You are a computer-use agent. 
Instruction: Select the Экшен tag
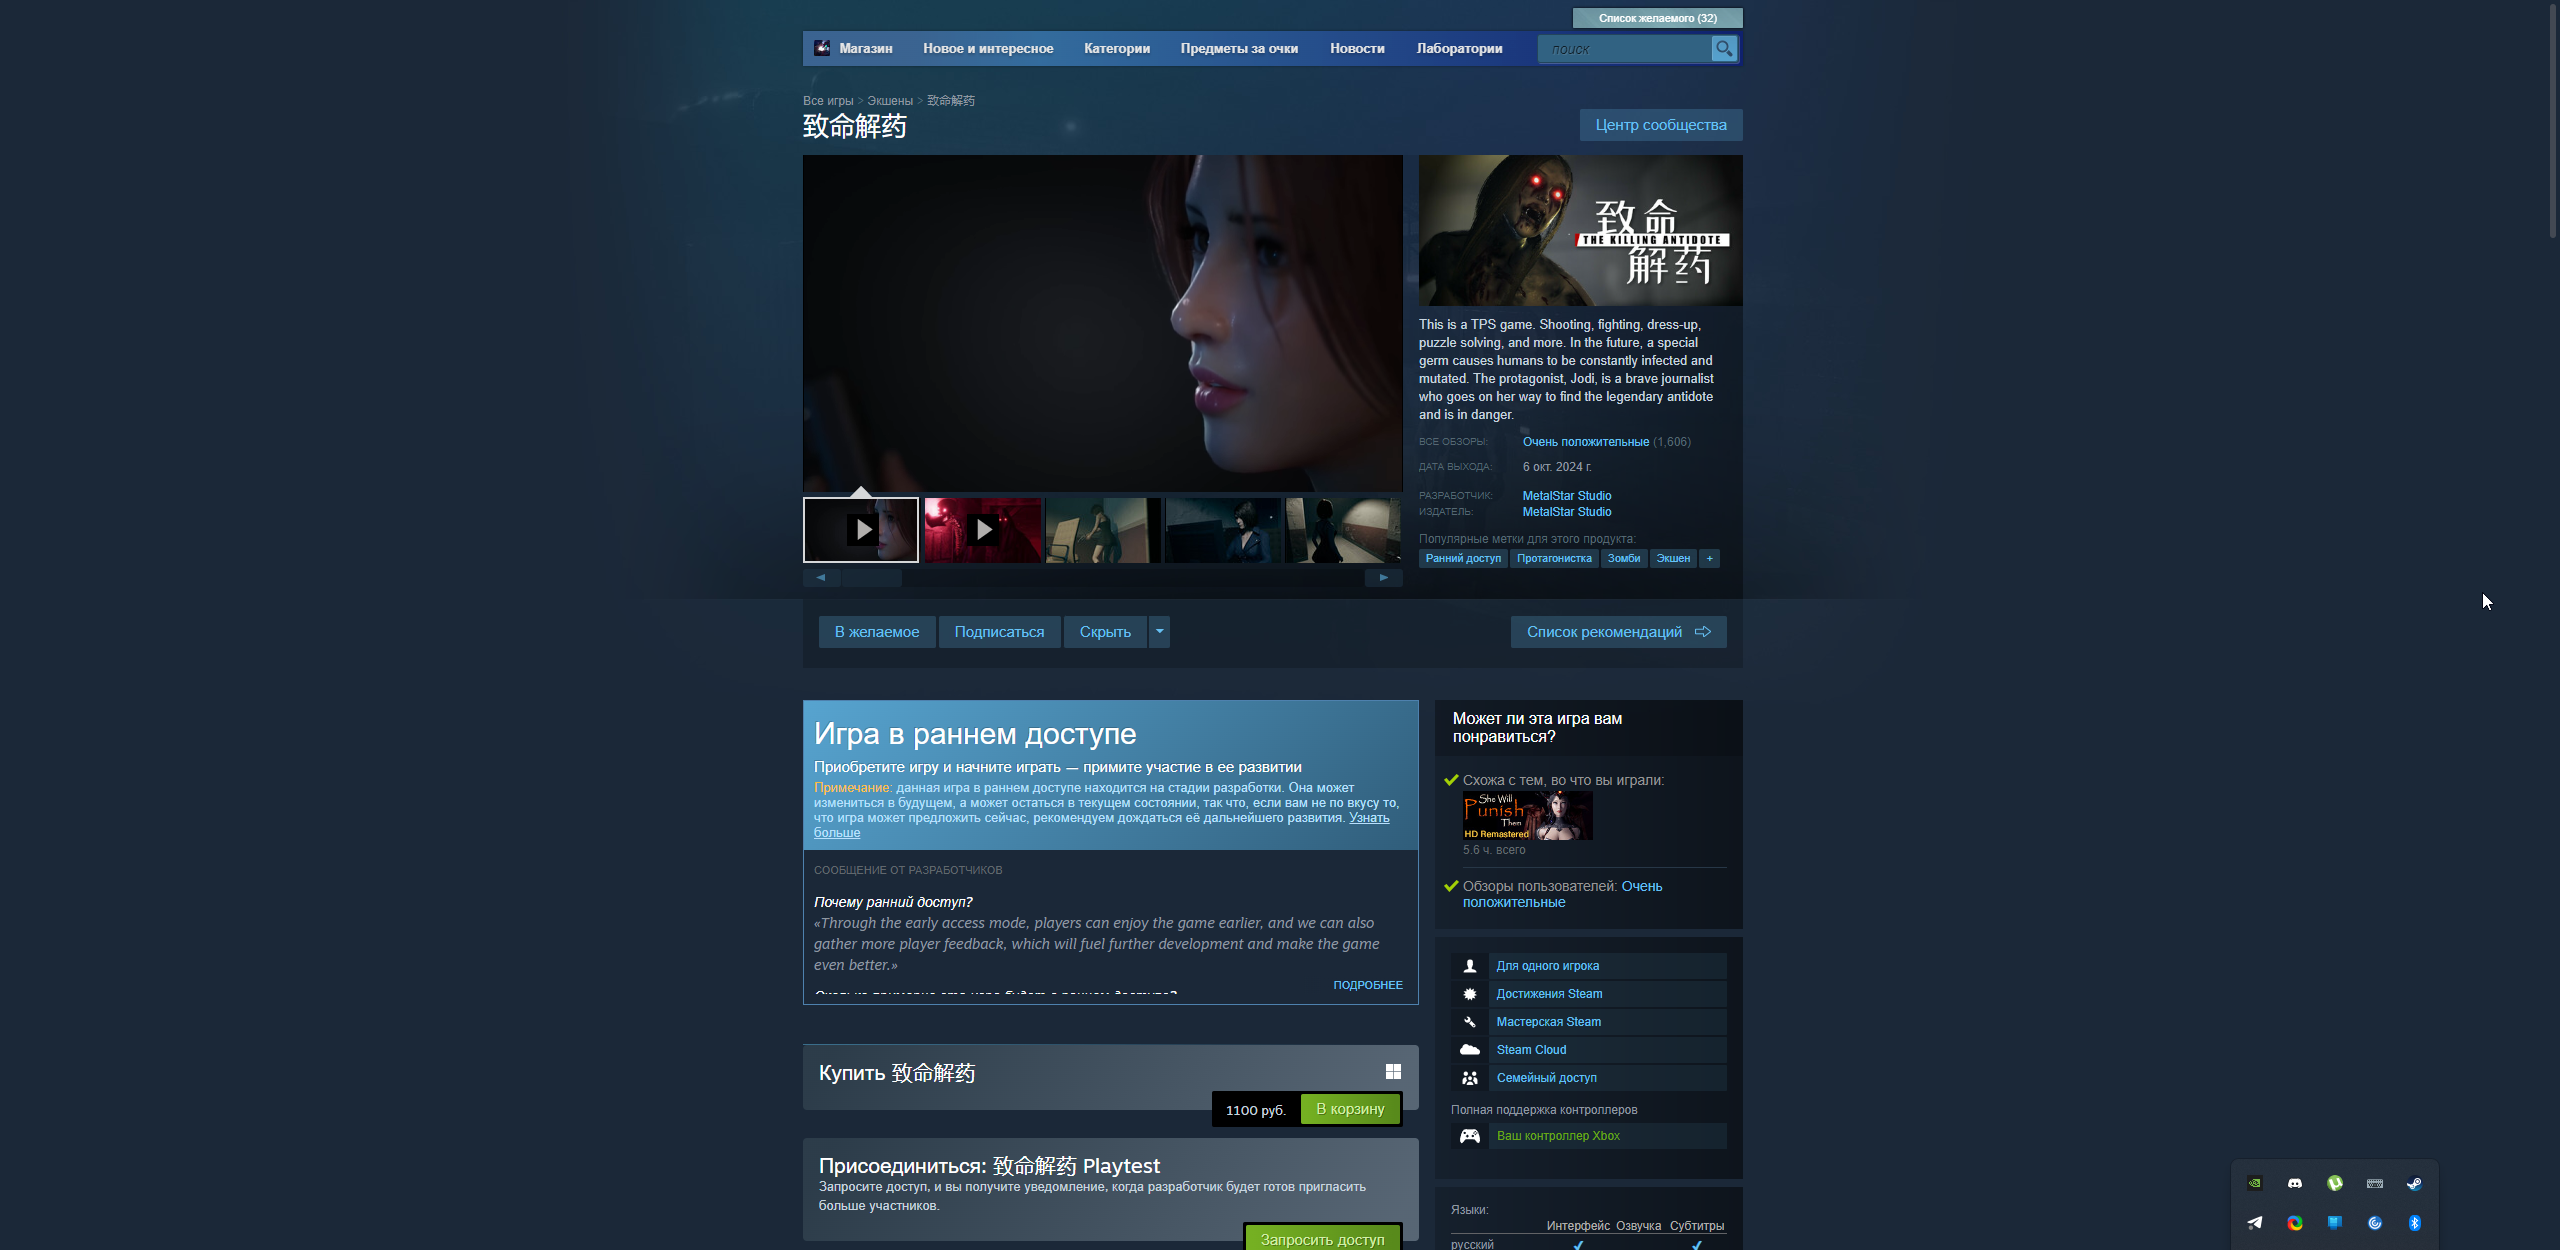click(x=1673, y=559)
